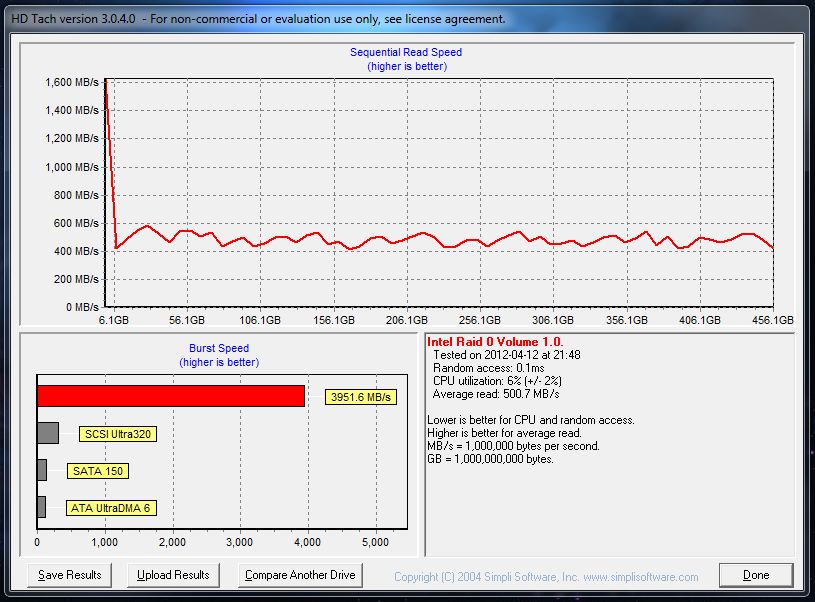Click the 600 MB/s axis label

click(76, 223)
